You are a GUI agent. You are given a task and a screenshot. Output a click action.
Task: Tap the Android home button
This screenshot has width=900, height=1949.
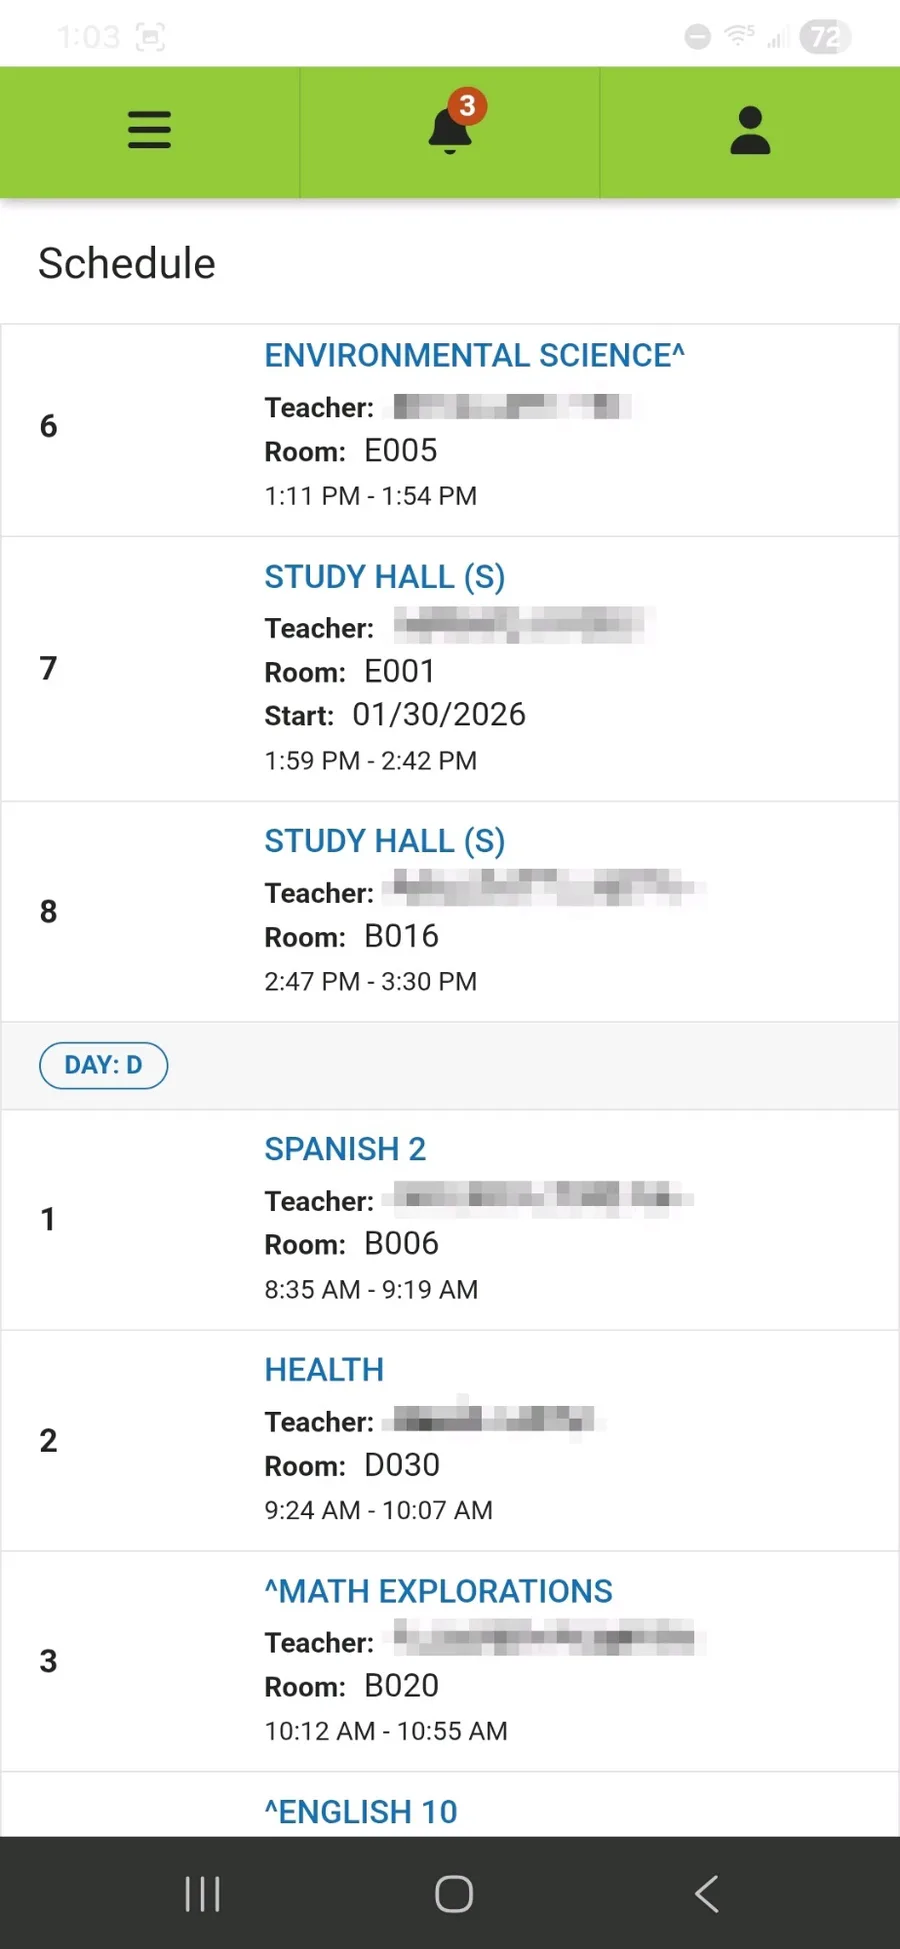453,1893
